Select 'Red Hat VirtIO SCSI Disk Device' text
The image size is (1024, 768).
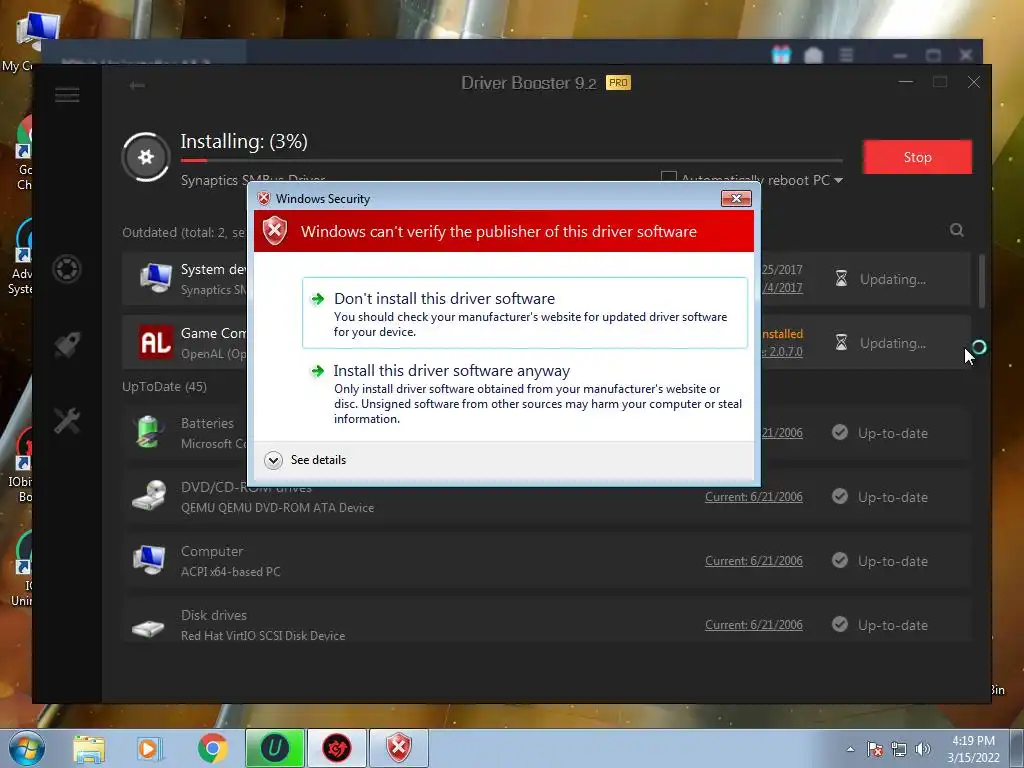click(263, 635)
